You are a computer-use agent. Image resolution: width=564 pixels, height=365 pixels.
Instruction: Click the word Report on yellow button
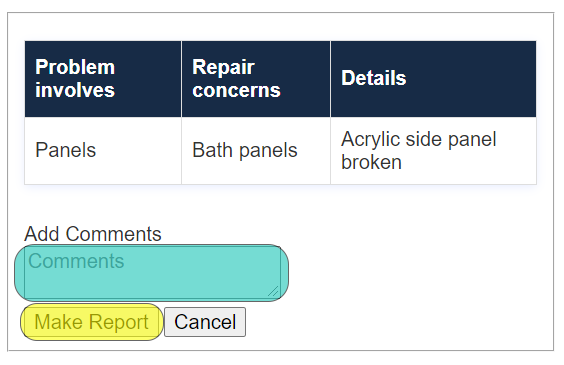click(119, 322)
